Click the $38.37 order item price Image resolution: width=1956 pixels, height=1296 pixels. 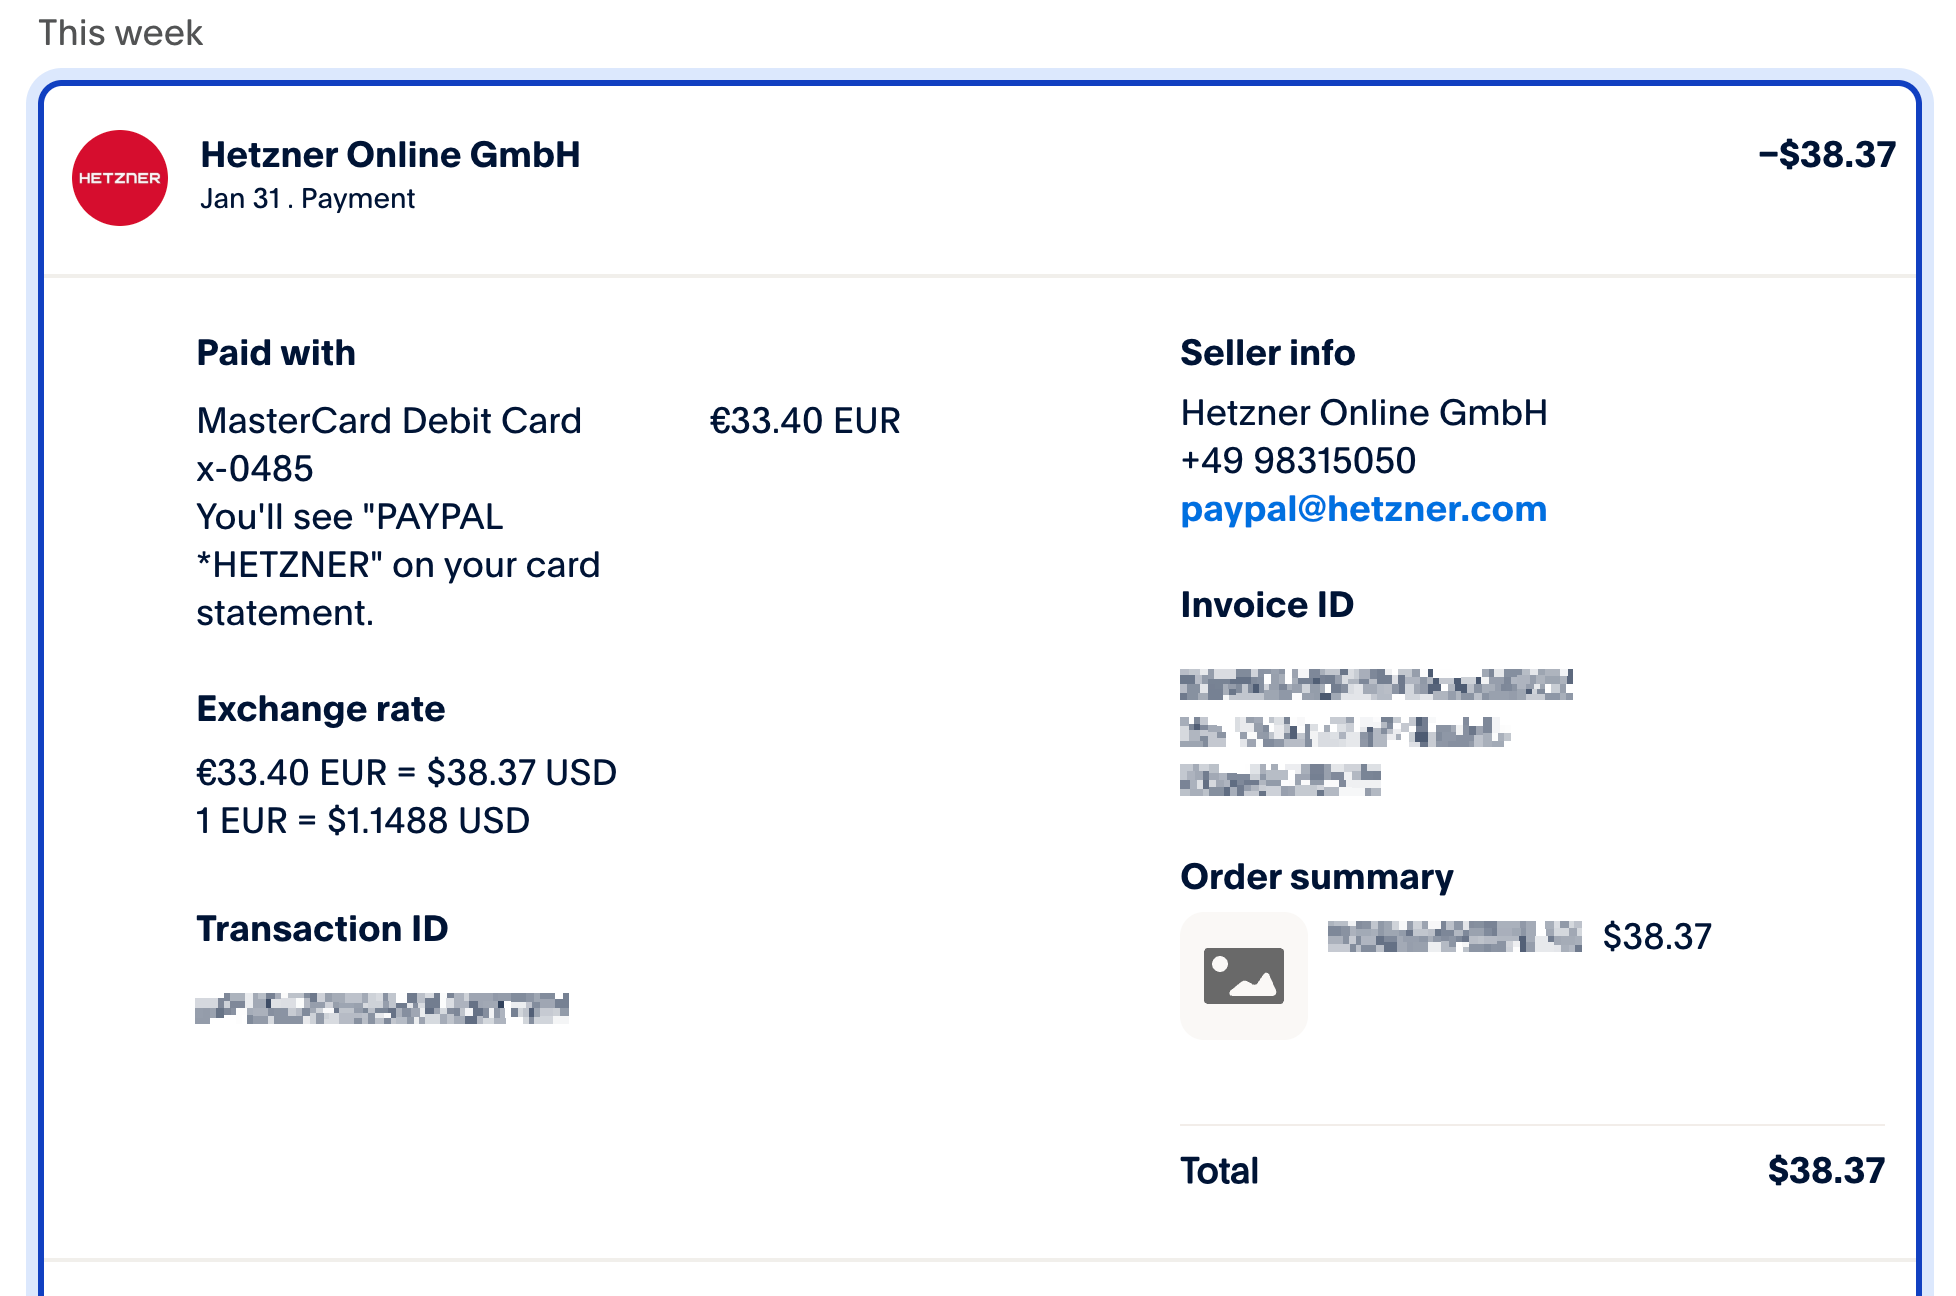point(1656,937)
